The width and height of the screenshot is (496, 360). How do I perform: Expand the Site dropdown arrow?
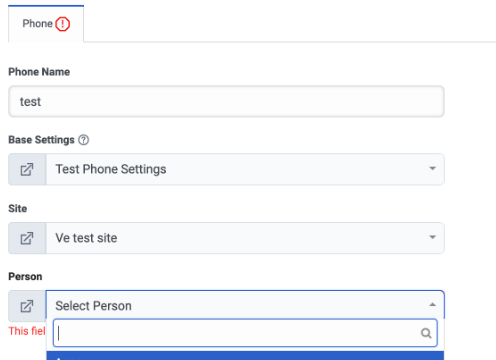click(432, 237)
